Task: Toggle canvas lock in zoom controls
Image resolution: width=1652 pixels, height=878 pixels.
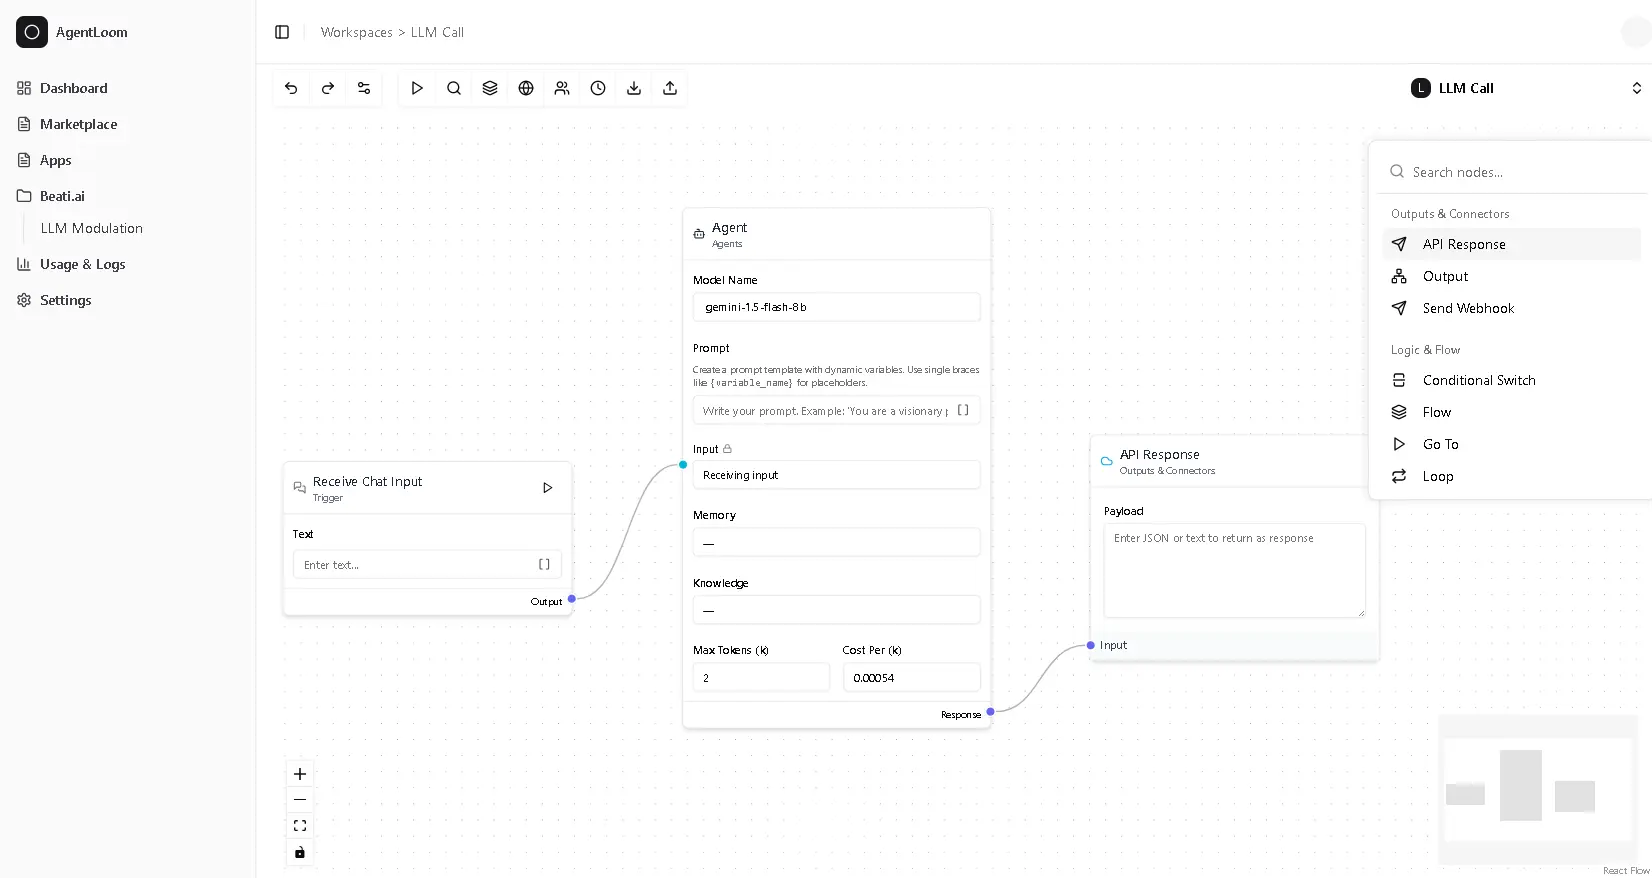Action: pyautogui.click(x=300, y=853)
